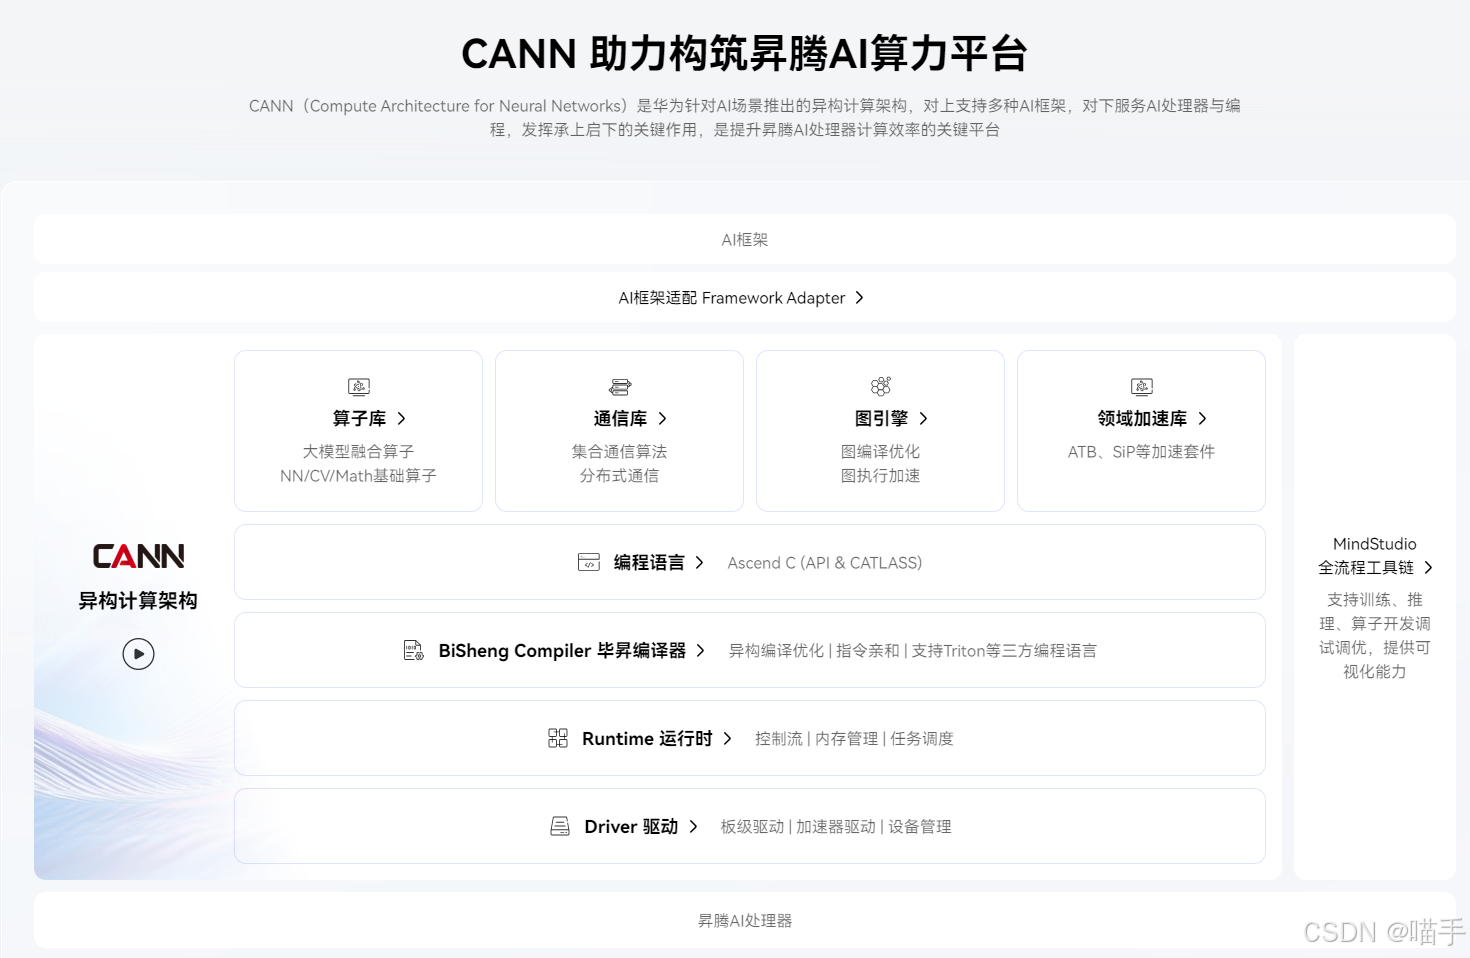Click the text 图编译优化
Image resolution: width=1470 pixels, height=958 pixels.
pos(880,452)
